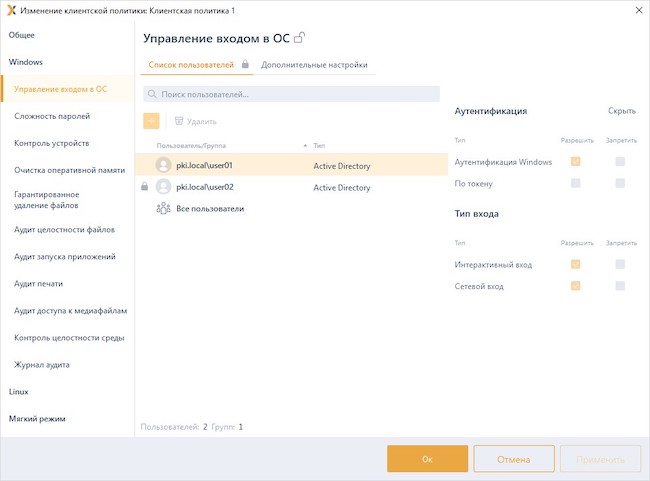Click the avatar icon of pki.local\user01
This screenshot has width=650, height=481.
163,166
